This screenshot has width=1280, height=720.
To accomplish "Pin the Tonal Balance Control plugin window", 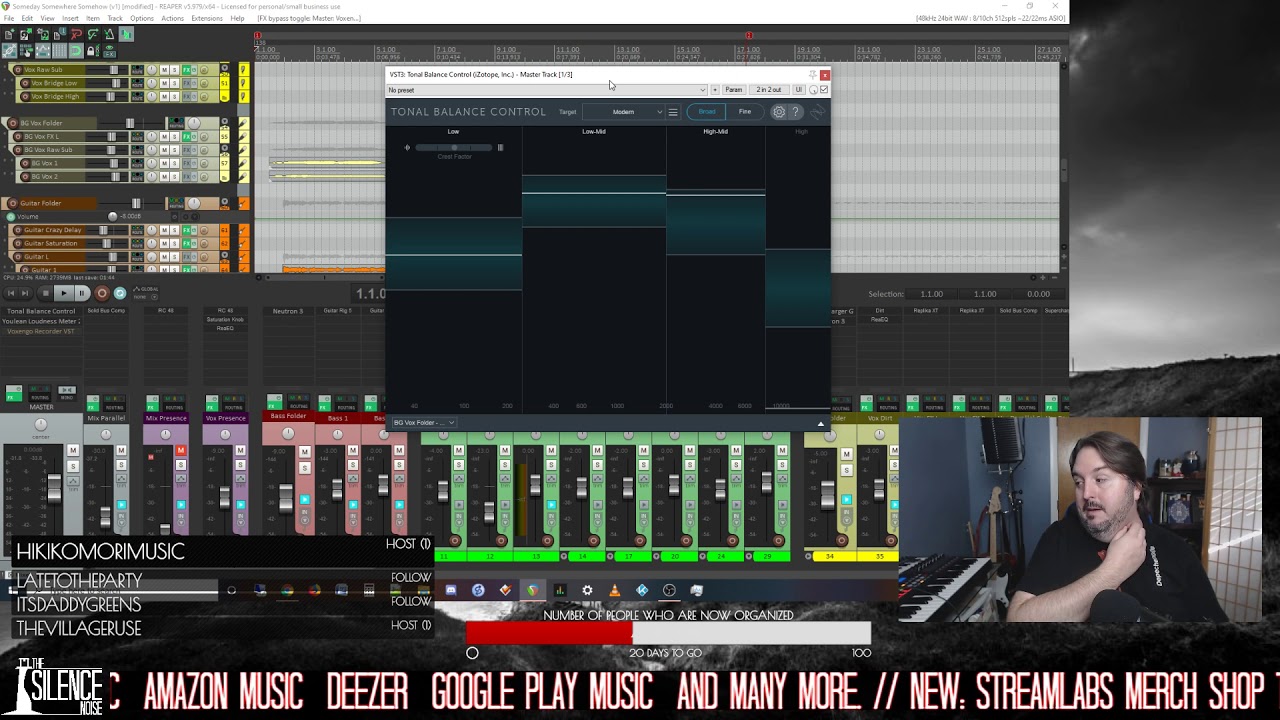I will click(813, 75).
